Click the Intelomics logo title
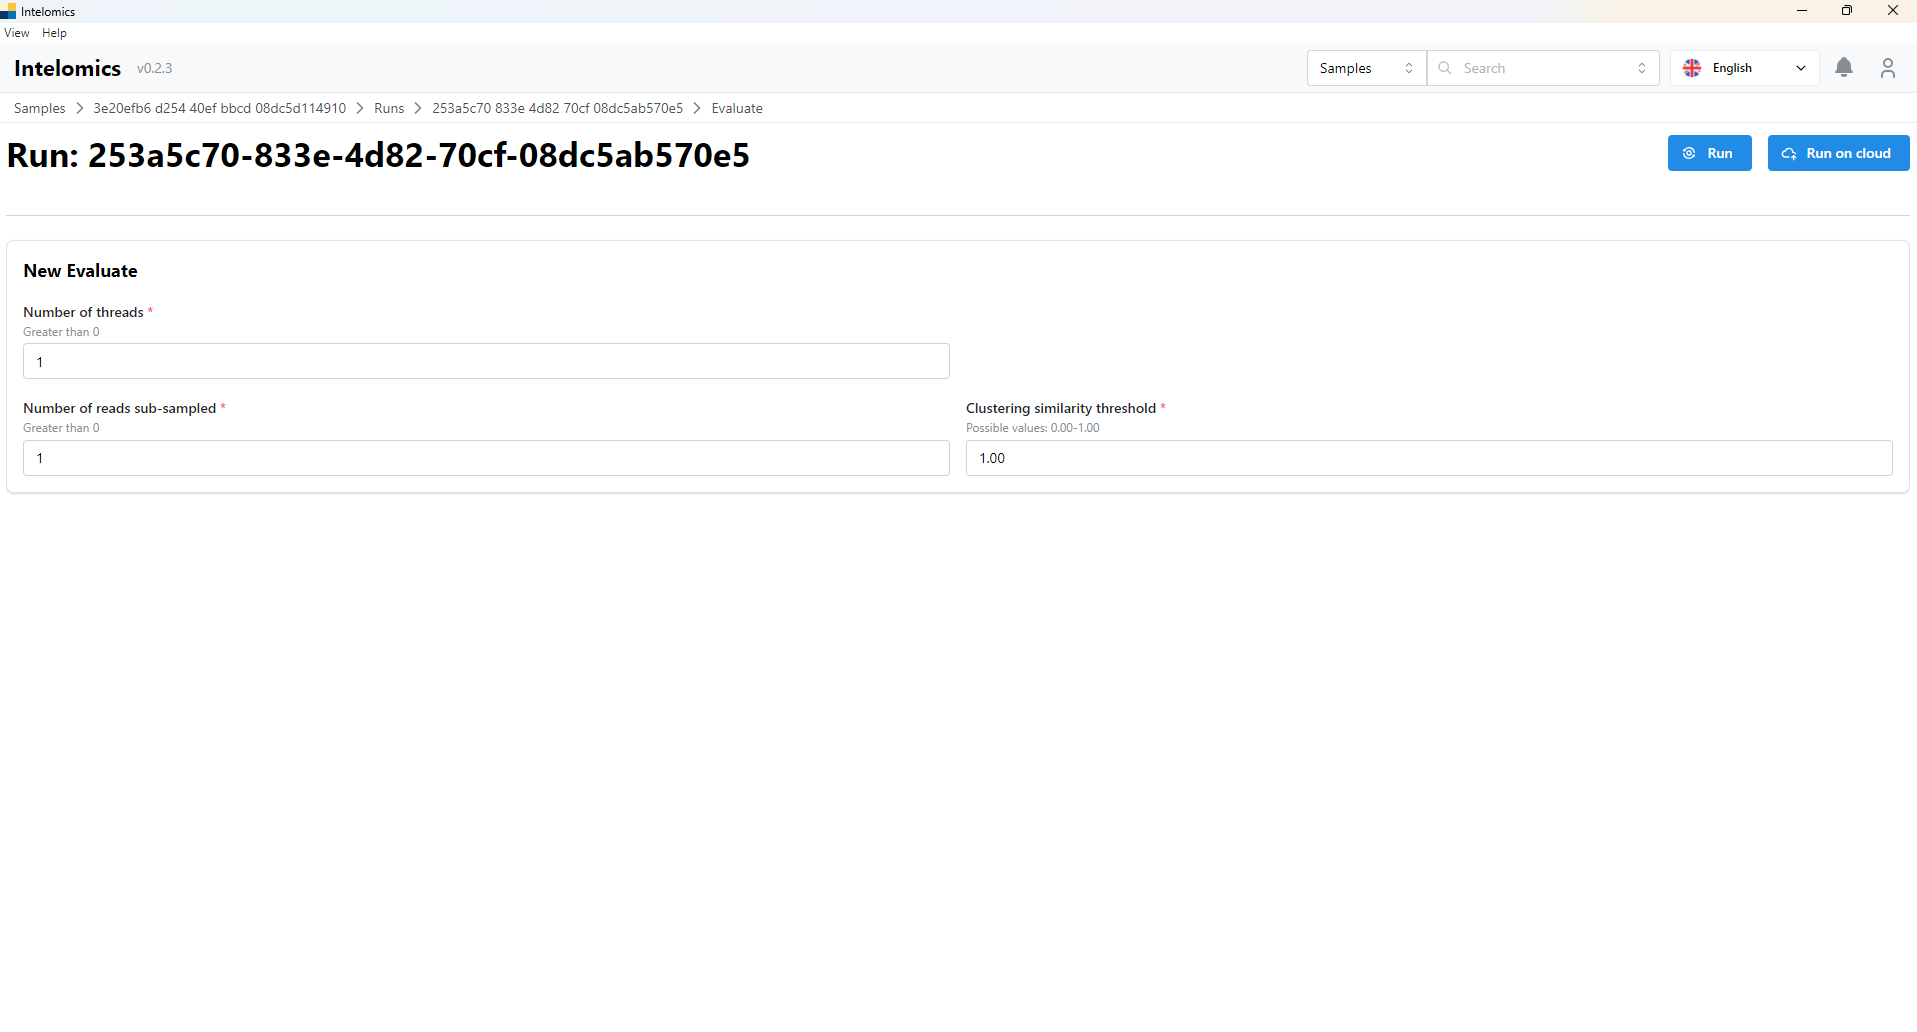 [67, 68]
